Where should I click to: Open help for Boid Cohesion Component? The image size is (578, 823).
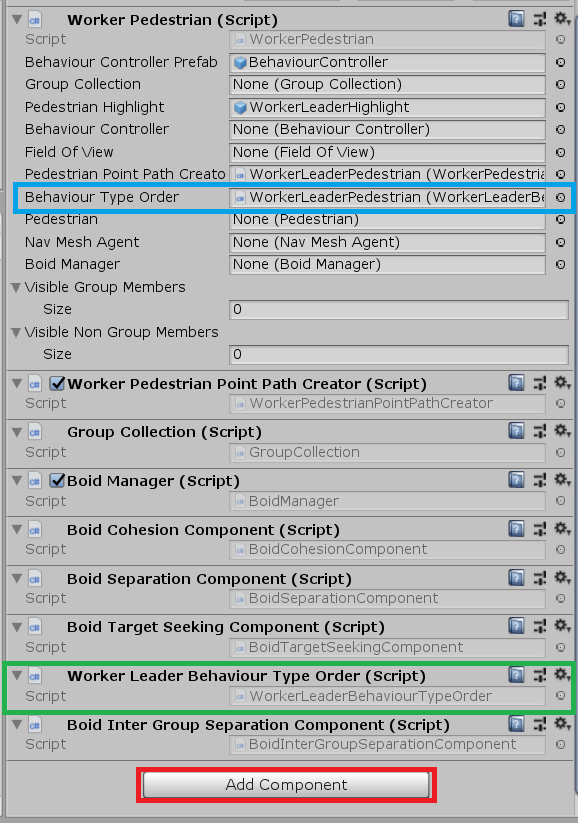pos(516,529)
